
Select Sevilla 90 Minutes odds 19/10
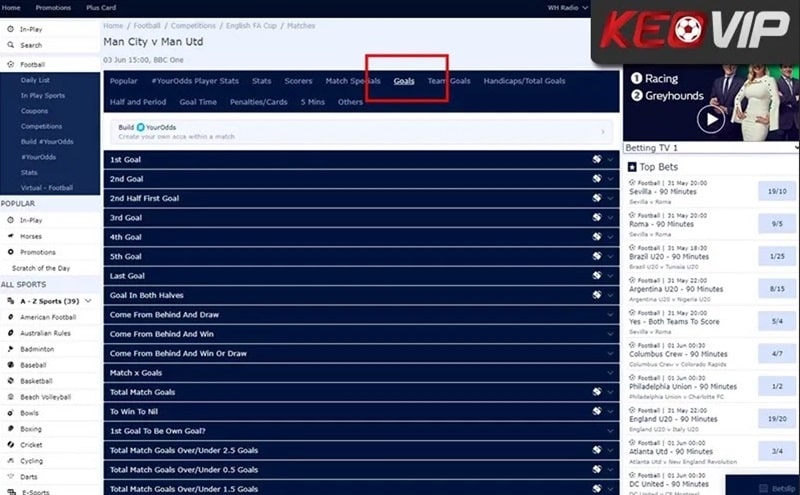tap(777, 191)
